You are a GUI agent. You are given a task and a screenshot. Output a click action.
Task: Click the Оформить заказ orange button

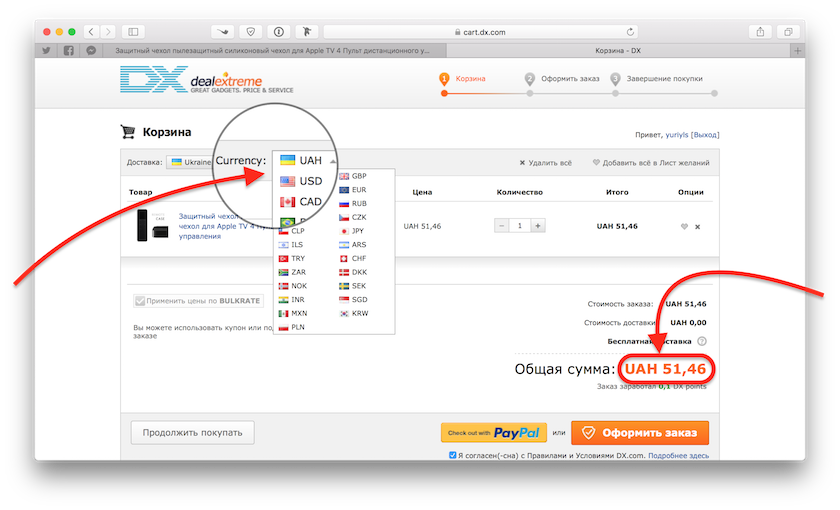(x=640, y=433)
